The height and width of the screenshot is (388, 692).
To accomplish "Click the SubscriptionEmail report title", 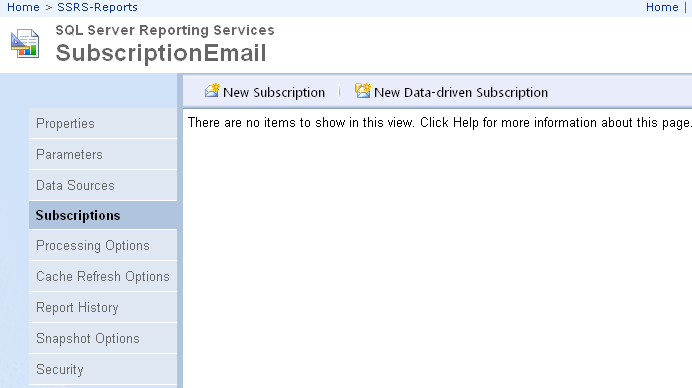I will tap(161, 53).
